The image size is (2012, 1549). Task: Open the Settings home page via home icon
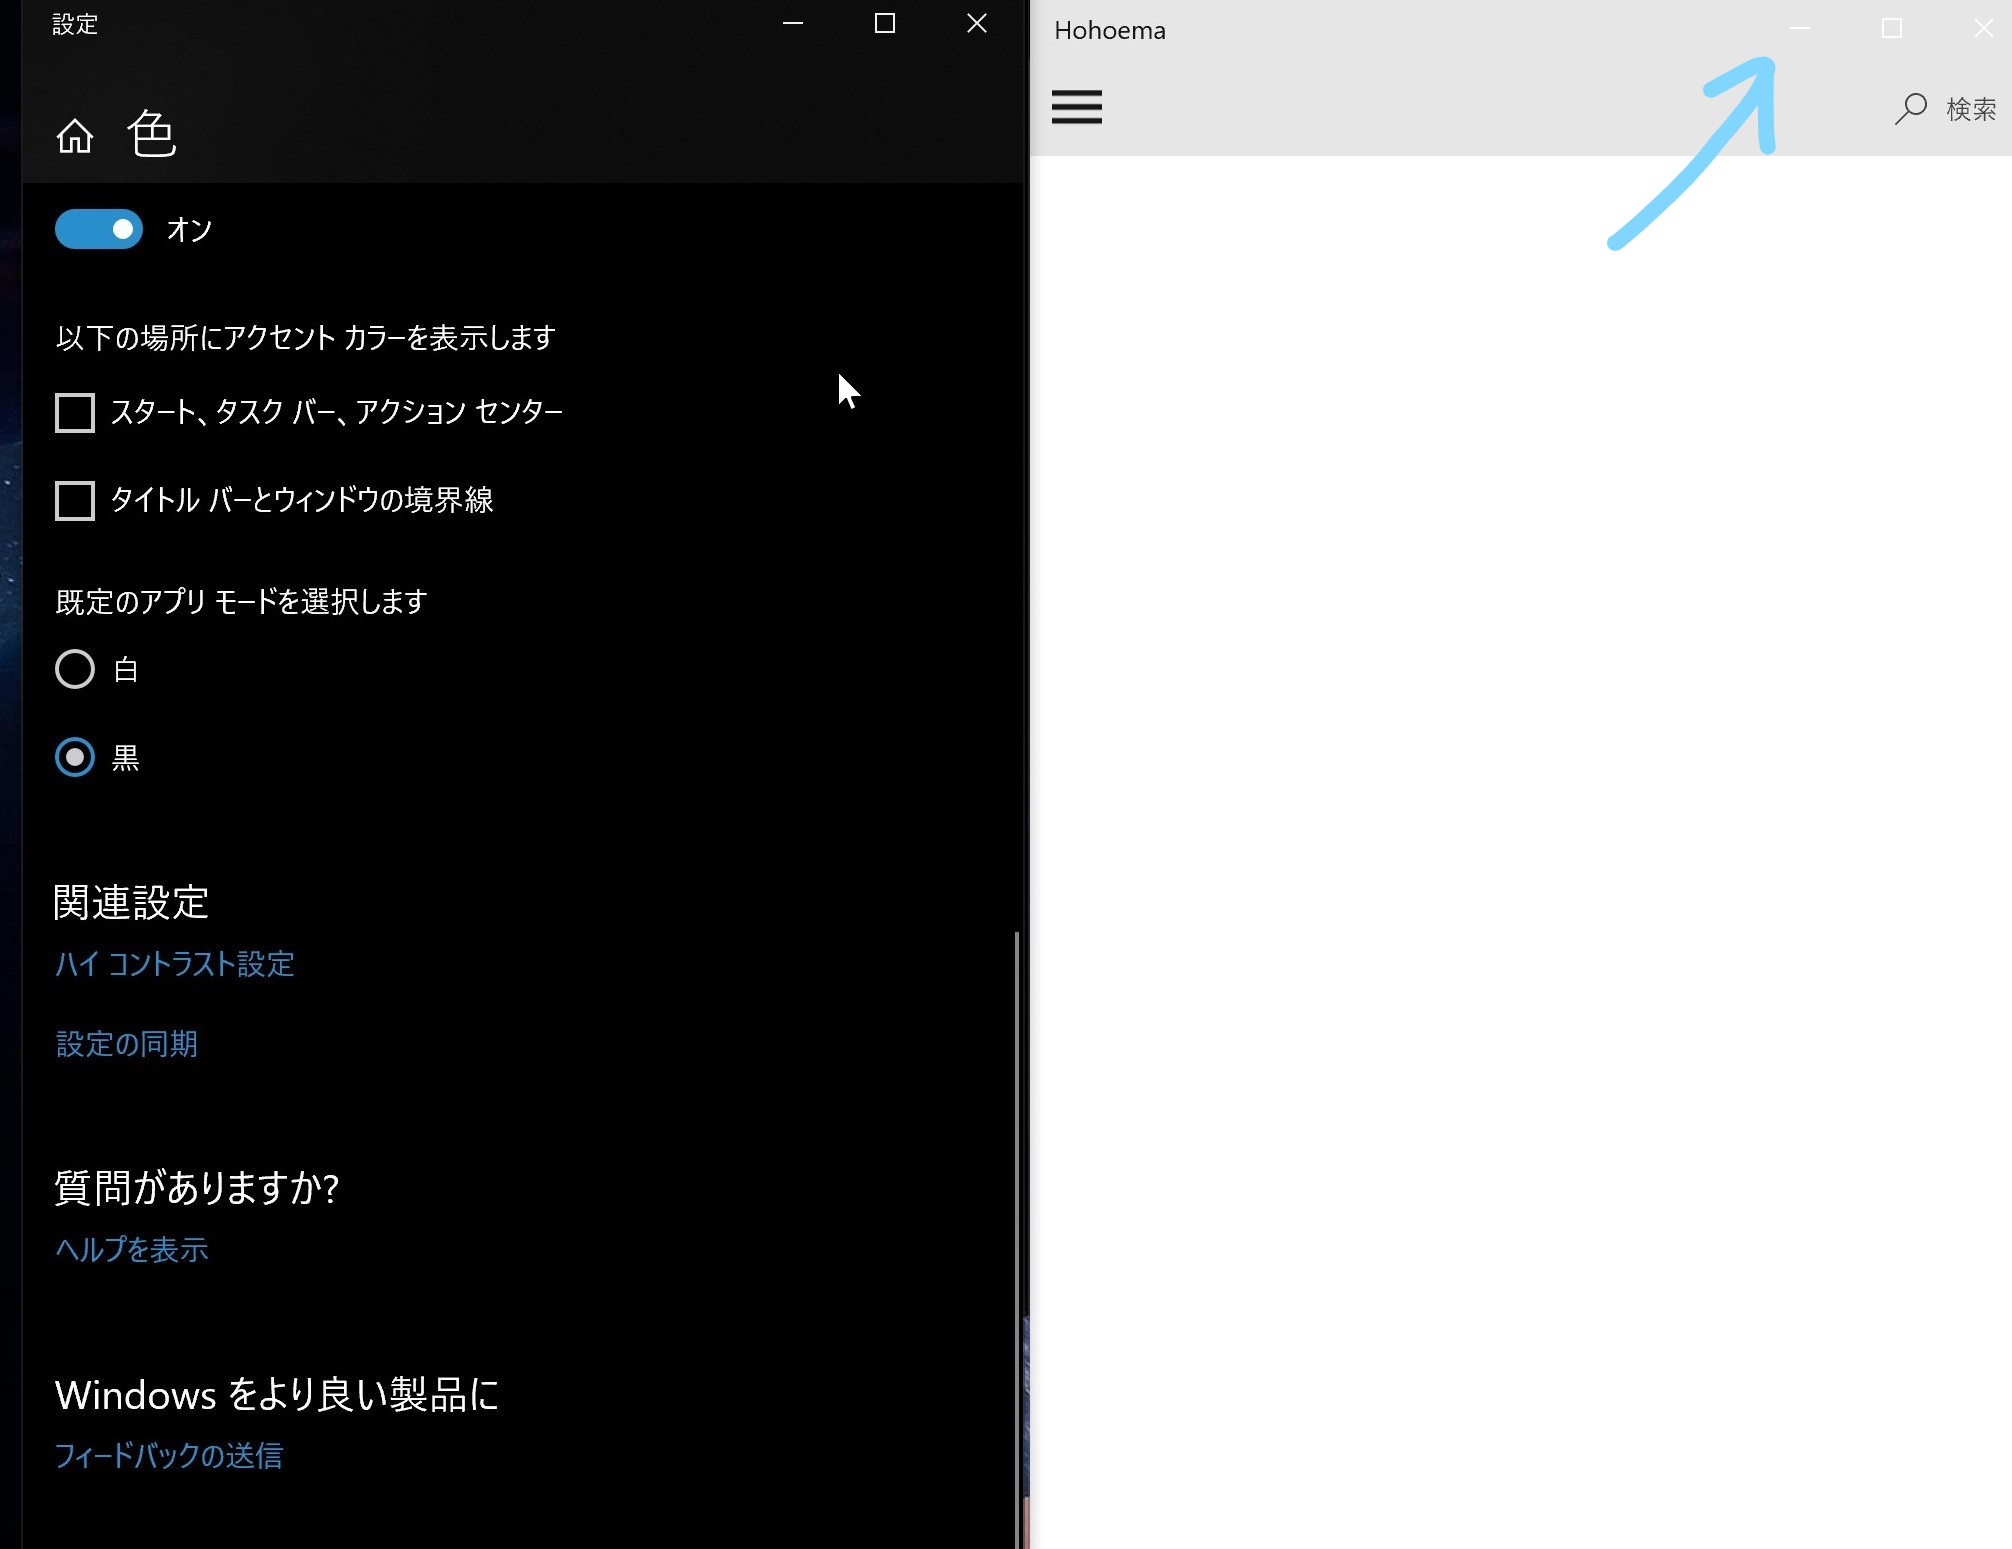75,134
